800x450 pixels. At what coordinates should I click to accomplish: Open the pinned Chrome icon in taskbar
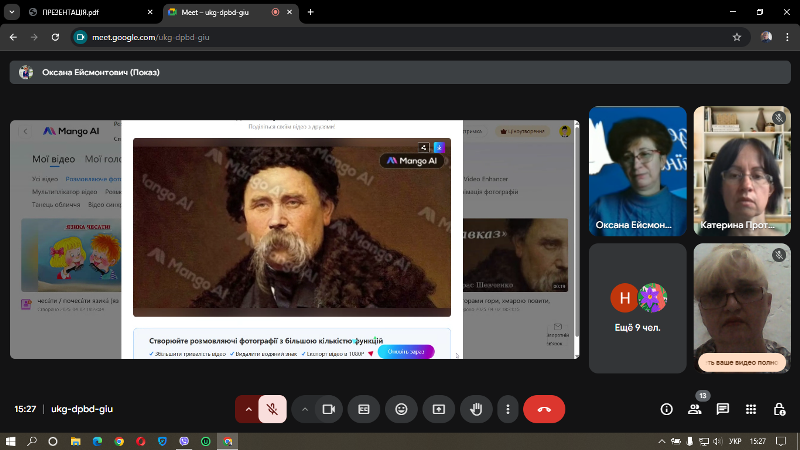click(x=119, y=441)
